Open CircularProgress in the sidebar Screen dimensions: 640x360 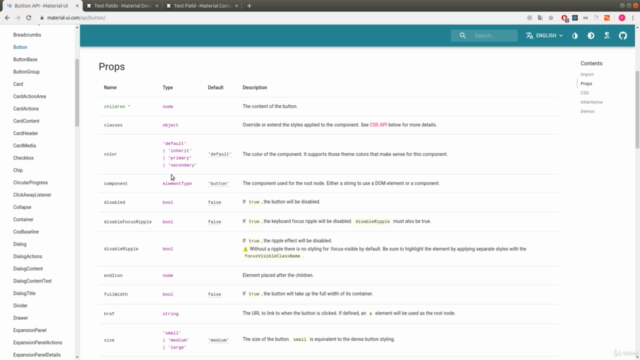coord(30,182)
